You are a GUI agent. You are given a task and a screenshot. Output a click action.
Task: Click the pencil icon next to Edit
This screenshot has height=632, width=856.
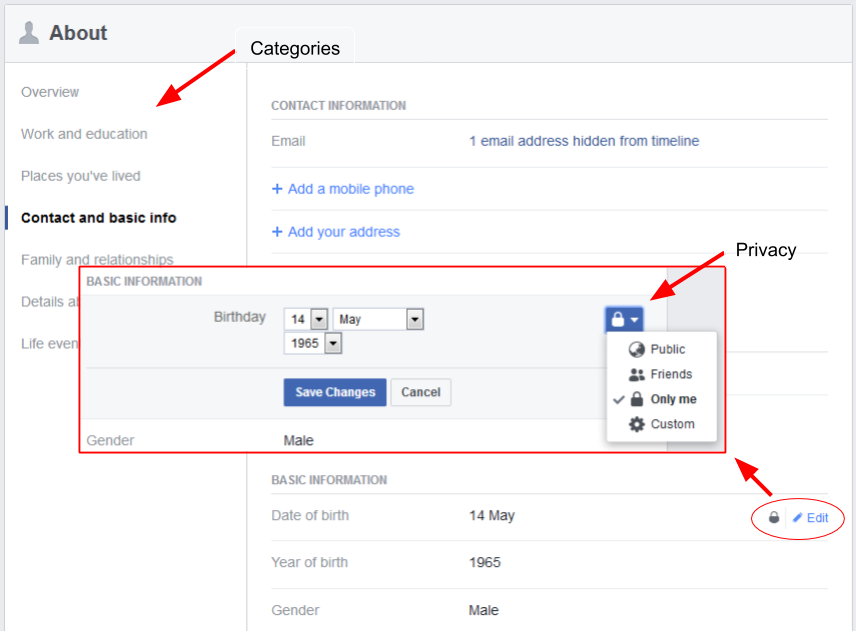pyautogui.click(x=798, y=517)
